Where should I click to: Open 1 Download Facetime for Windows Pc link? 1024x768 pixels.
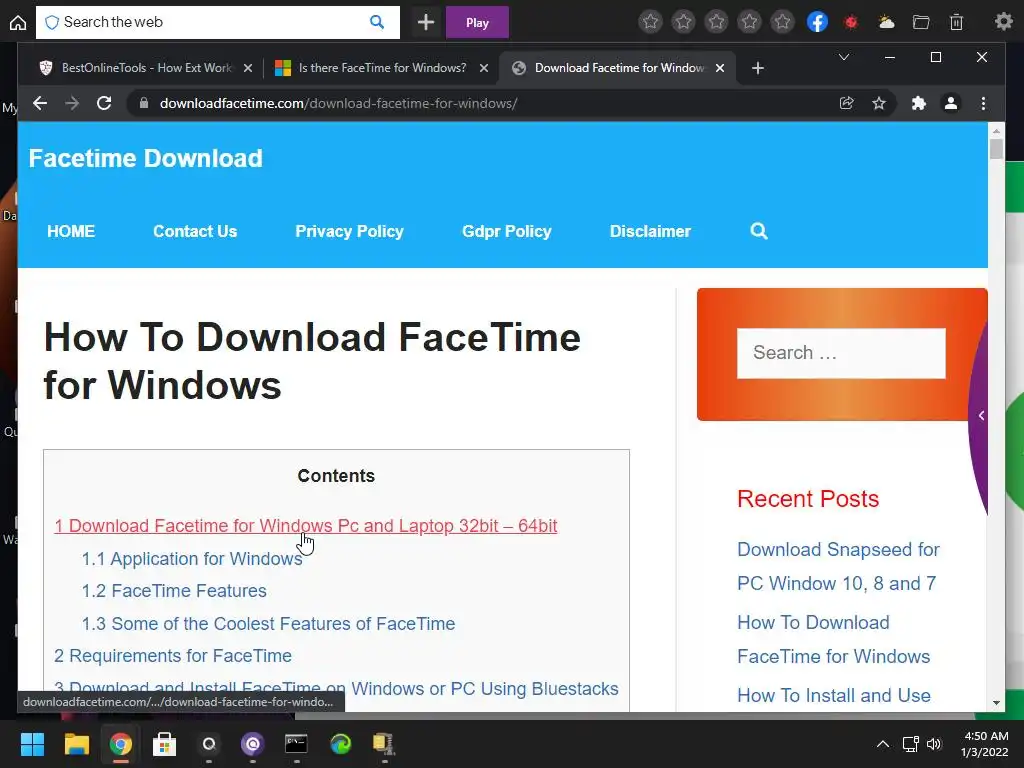pyautogui.click(x=306, y=526)
